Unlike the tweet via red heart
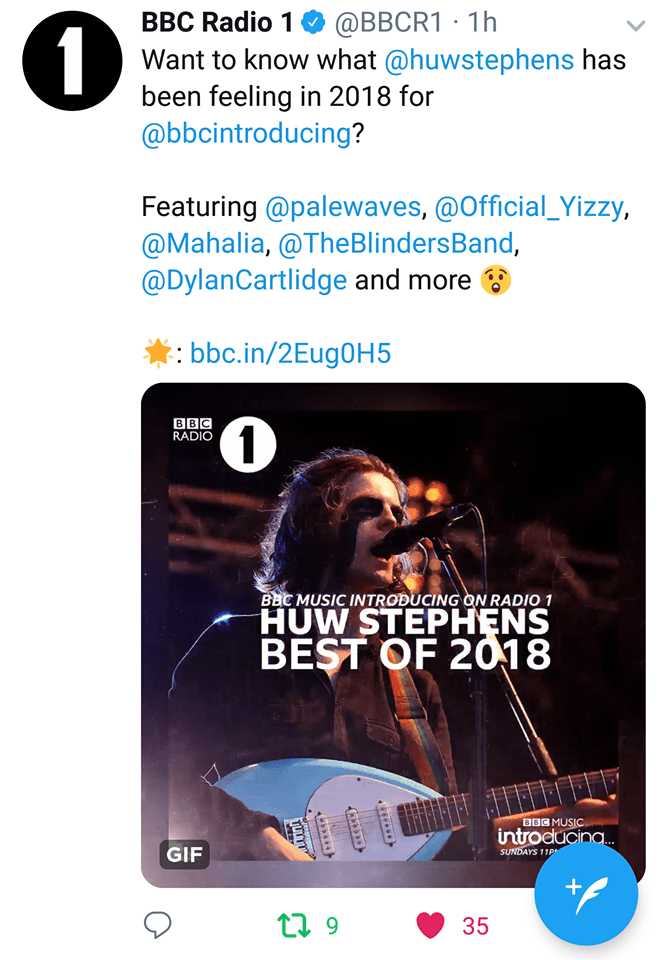Image resolution: width=668 pixels, height=960 pixels. (430, 925)
